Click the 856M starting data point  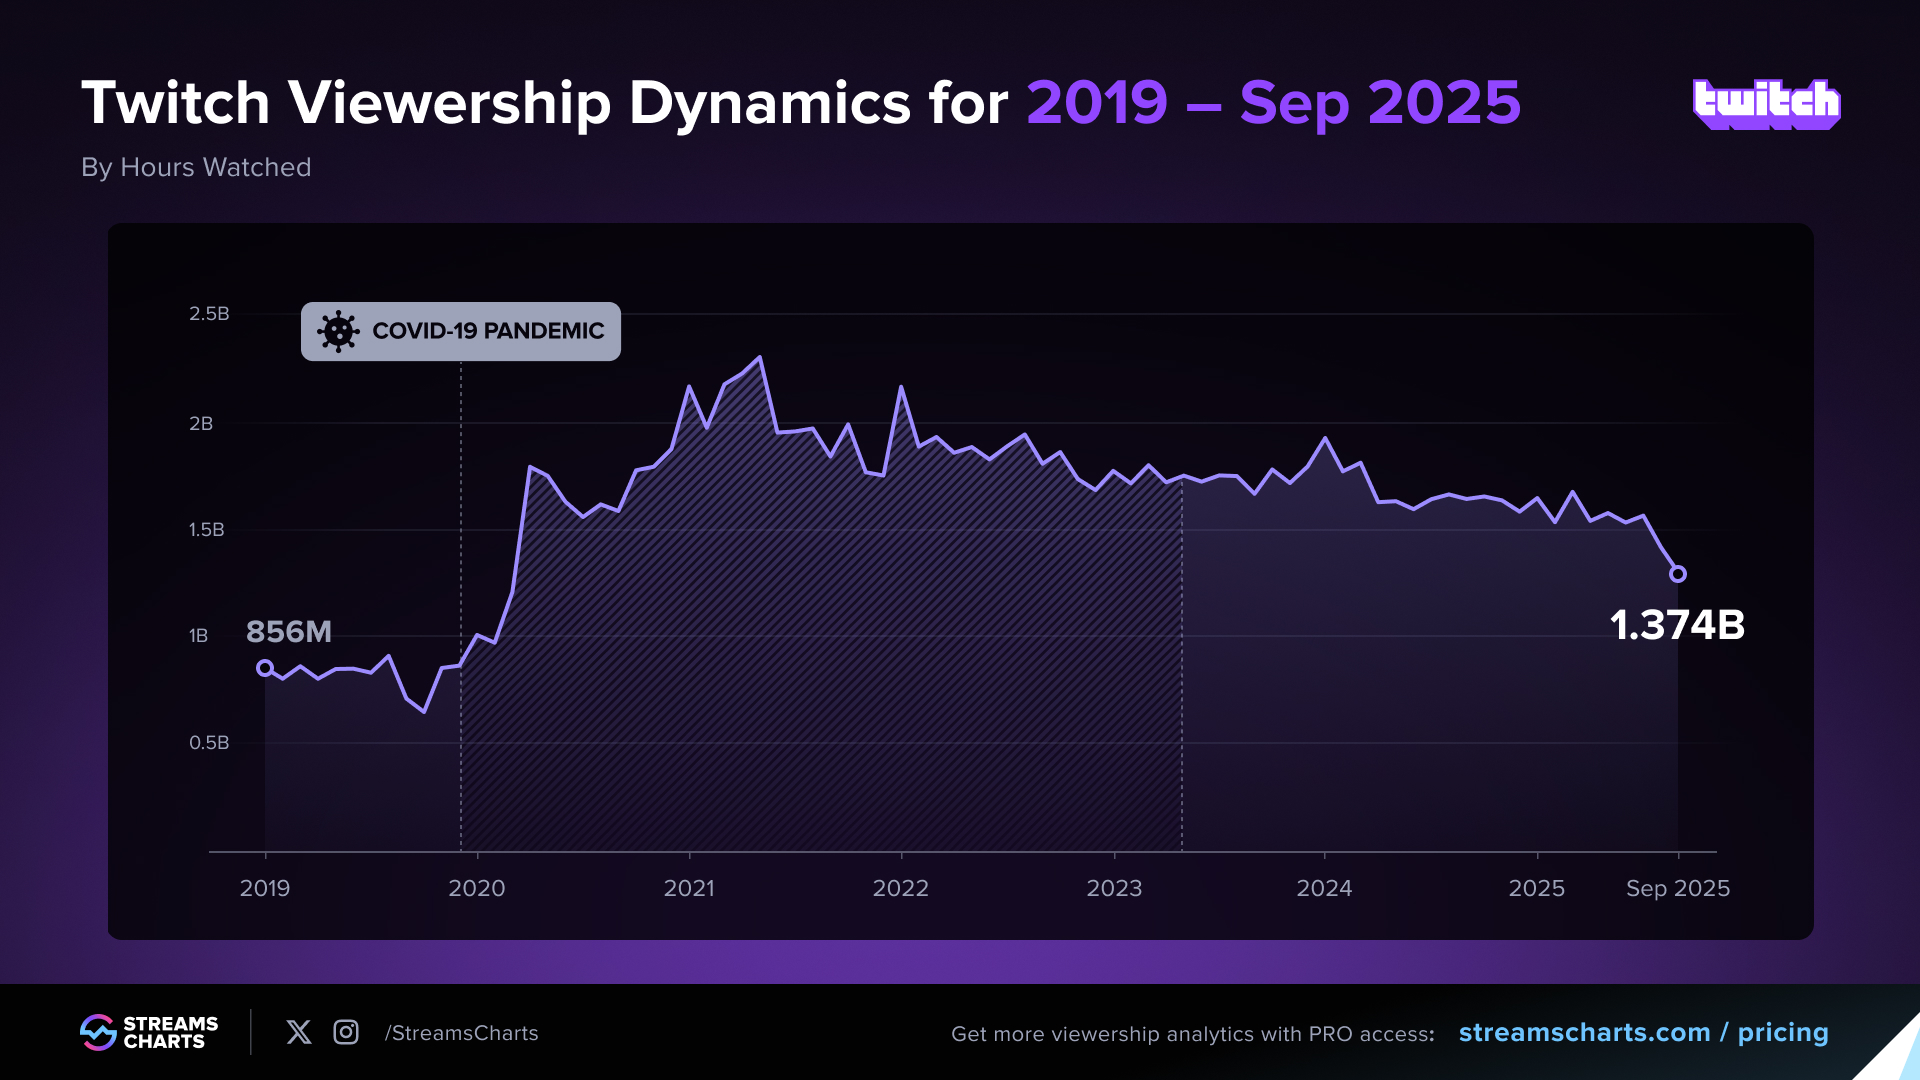click(x=265, y=668)
